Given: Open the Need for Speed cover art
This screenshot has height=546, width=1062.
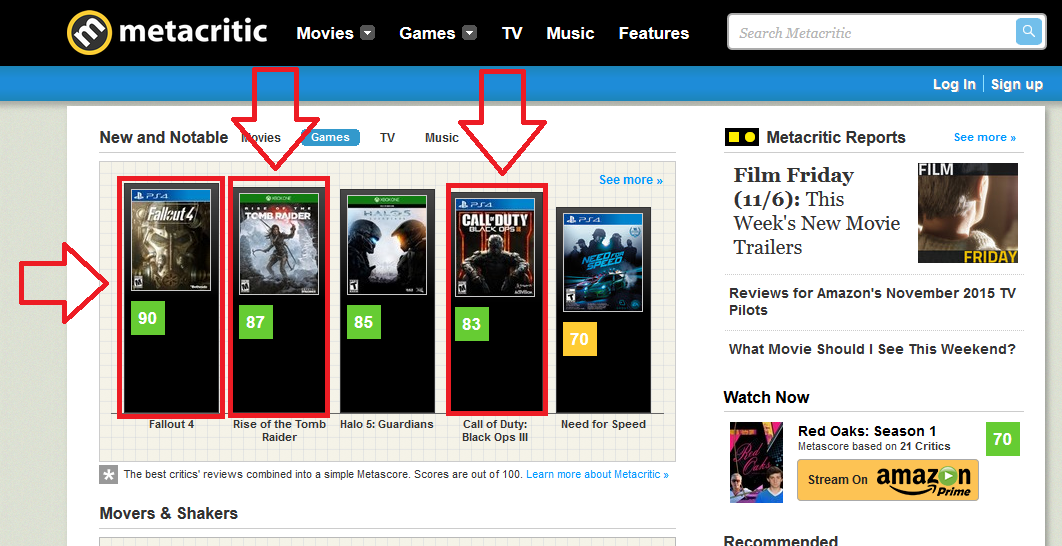Looking at the screenshot, I should coord(603,263).
